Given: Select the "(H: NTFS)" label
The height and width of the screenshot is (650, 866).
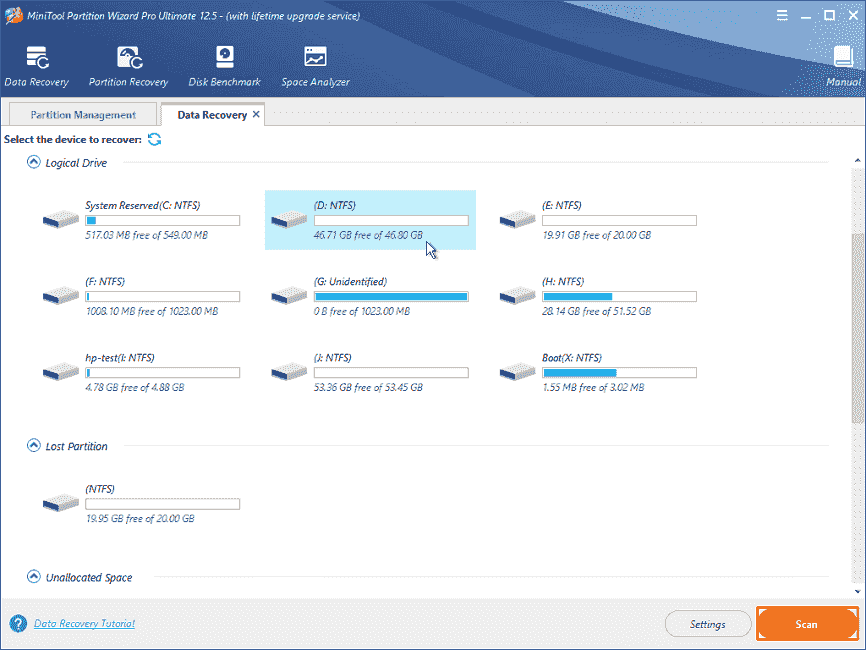Looking at the screenshot, I should 563,282.
